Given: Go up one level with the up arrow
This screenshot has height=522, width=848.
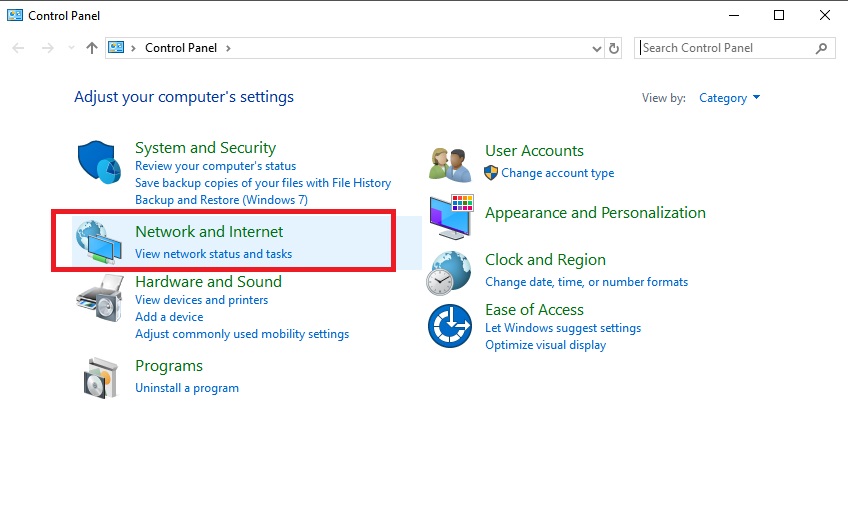Looking at the screenshot, I should point(92,48).
